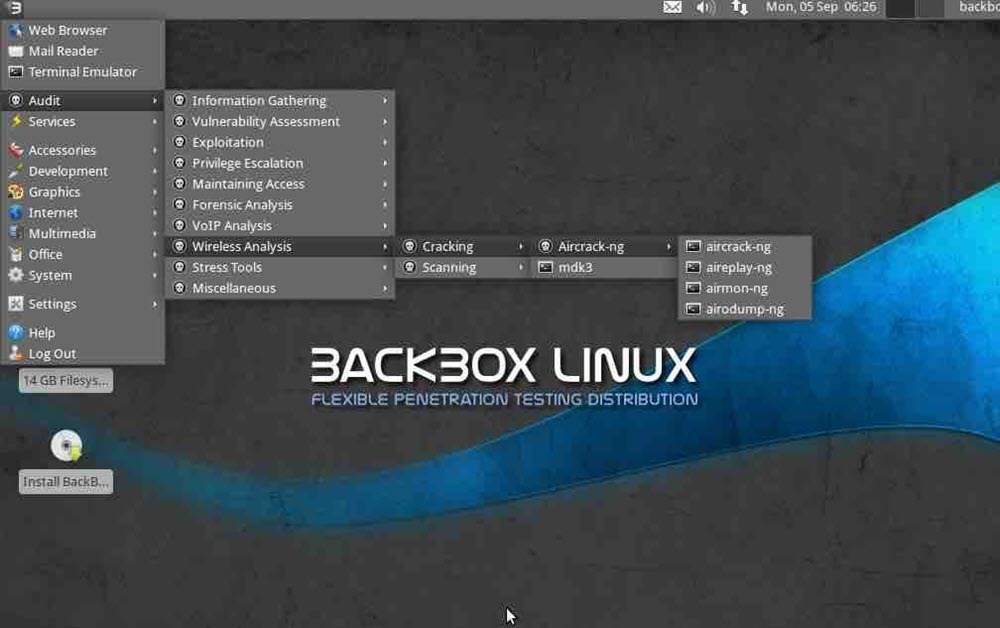Click the Graphics palette icon
The width and height of the screenshot is (1000, 628).
pyautogui.click(x=16, y=192)
